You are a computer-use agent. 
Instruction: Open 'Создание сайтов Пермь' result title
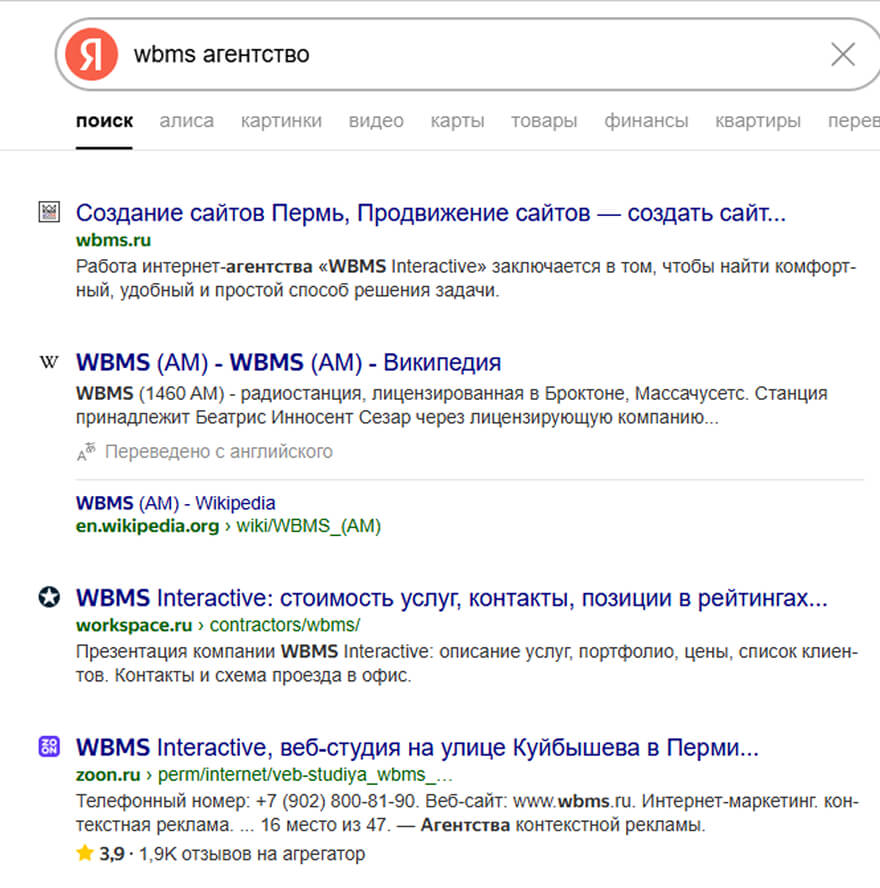click(431, 213)
